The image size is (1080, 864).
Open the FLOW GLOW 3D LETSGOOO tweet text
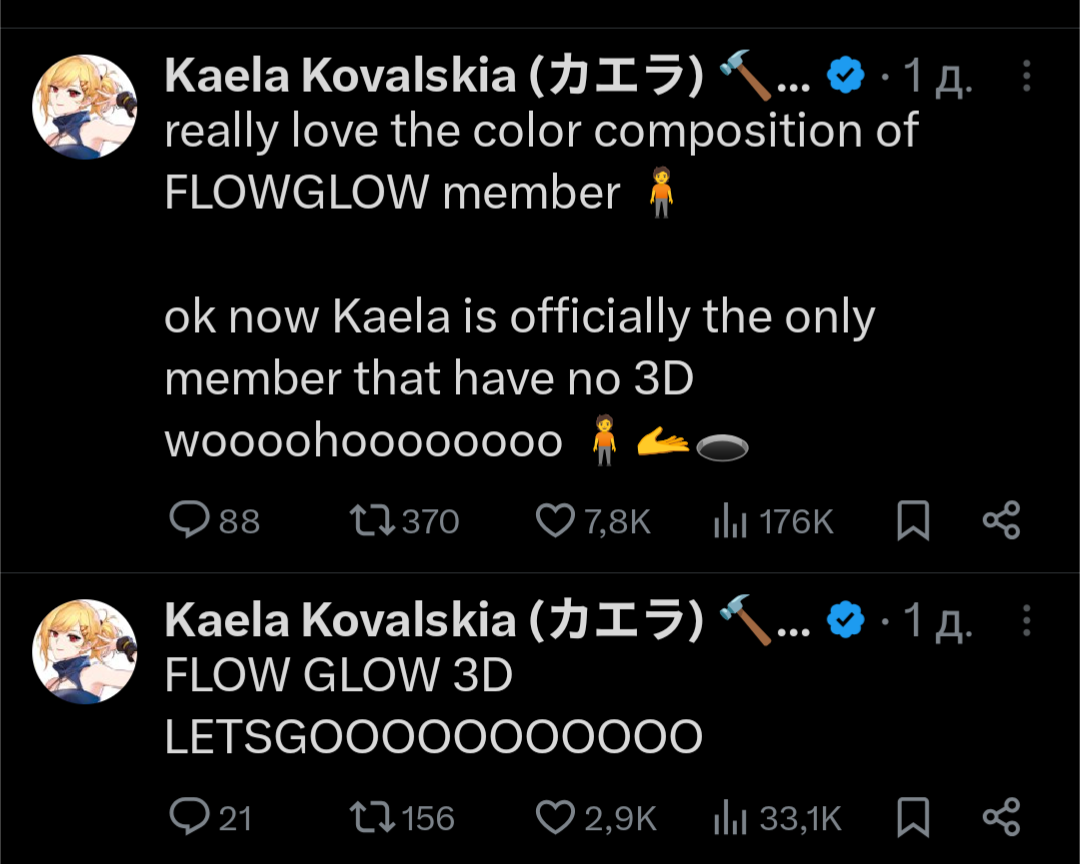click(433, 707)
